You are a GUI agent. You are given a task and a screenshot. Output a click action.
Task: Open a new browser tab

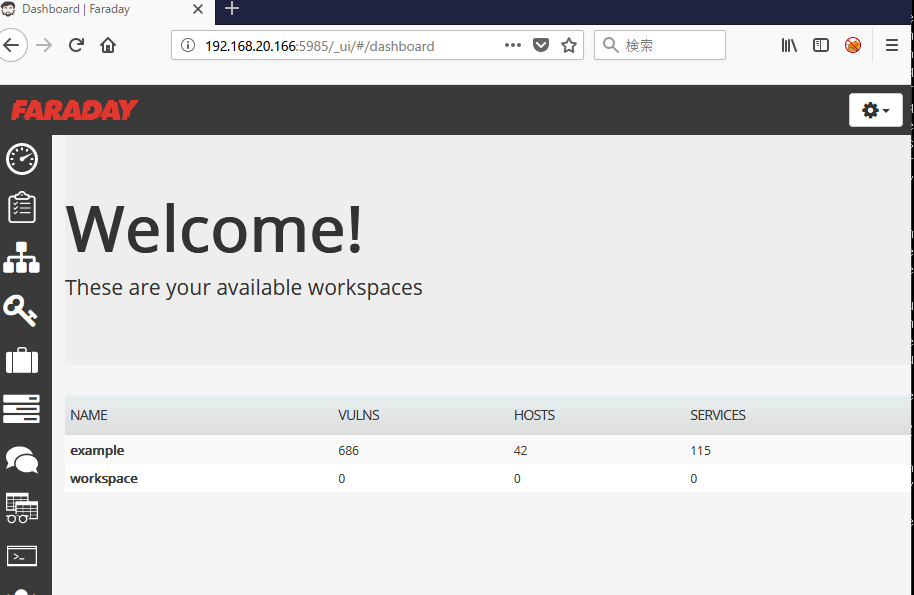(232, 9)
